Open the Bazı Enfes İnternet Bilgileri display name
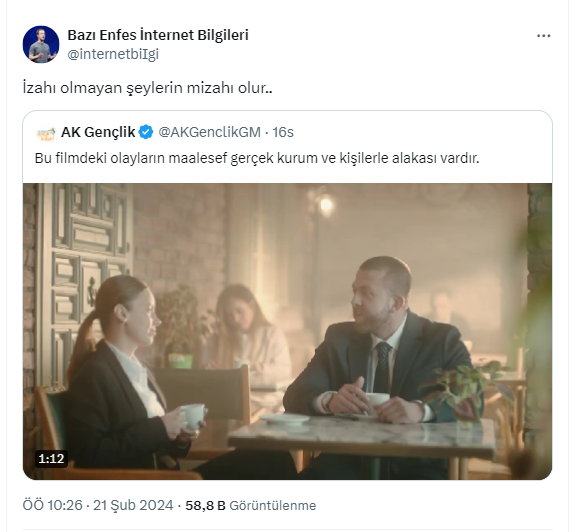 coord(158,35)
